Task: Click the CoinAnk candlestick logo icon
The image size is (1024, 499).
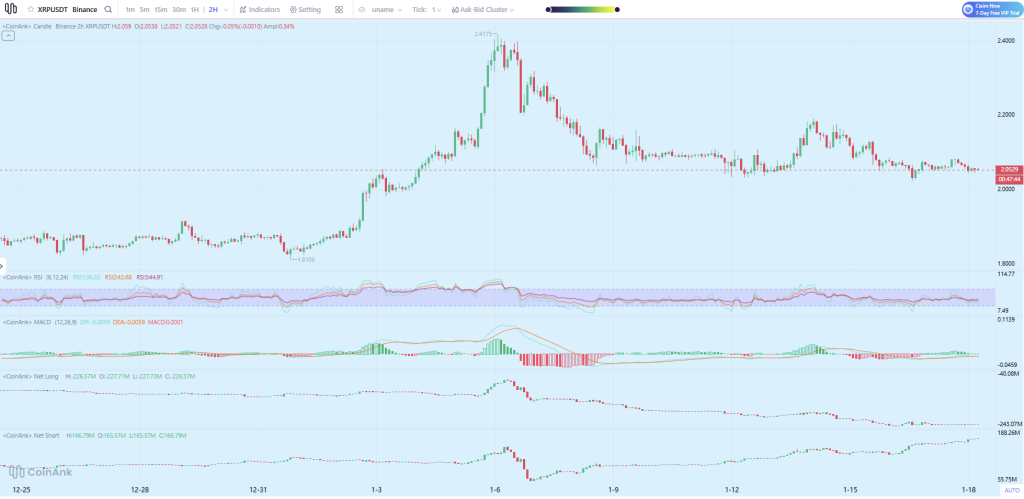Action: (x=11, y=9)
